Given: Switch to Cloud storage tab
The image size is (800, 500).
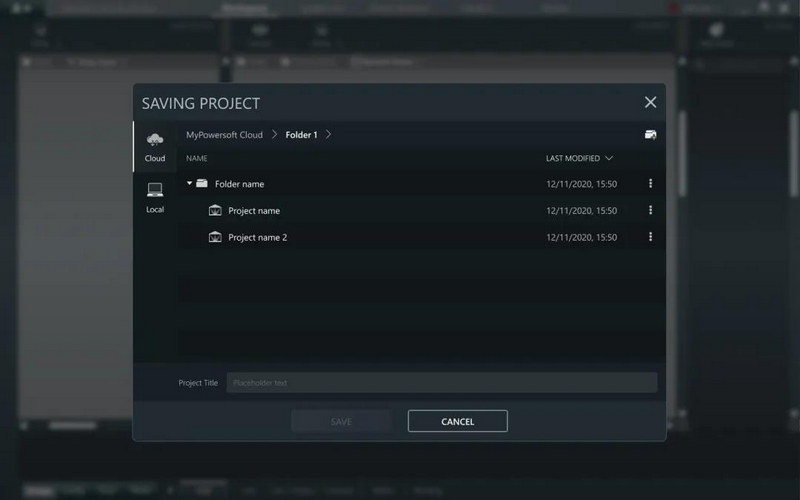Looking at the screenshot, I should pyautogui.click(x=155, y=147).
